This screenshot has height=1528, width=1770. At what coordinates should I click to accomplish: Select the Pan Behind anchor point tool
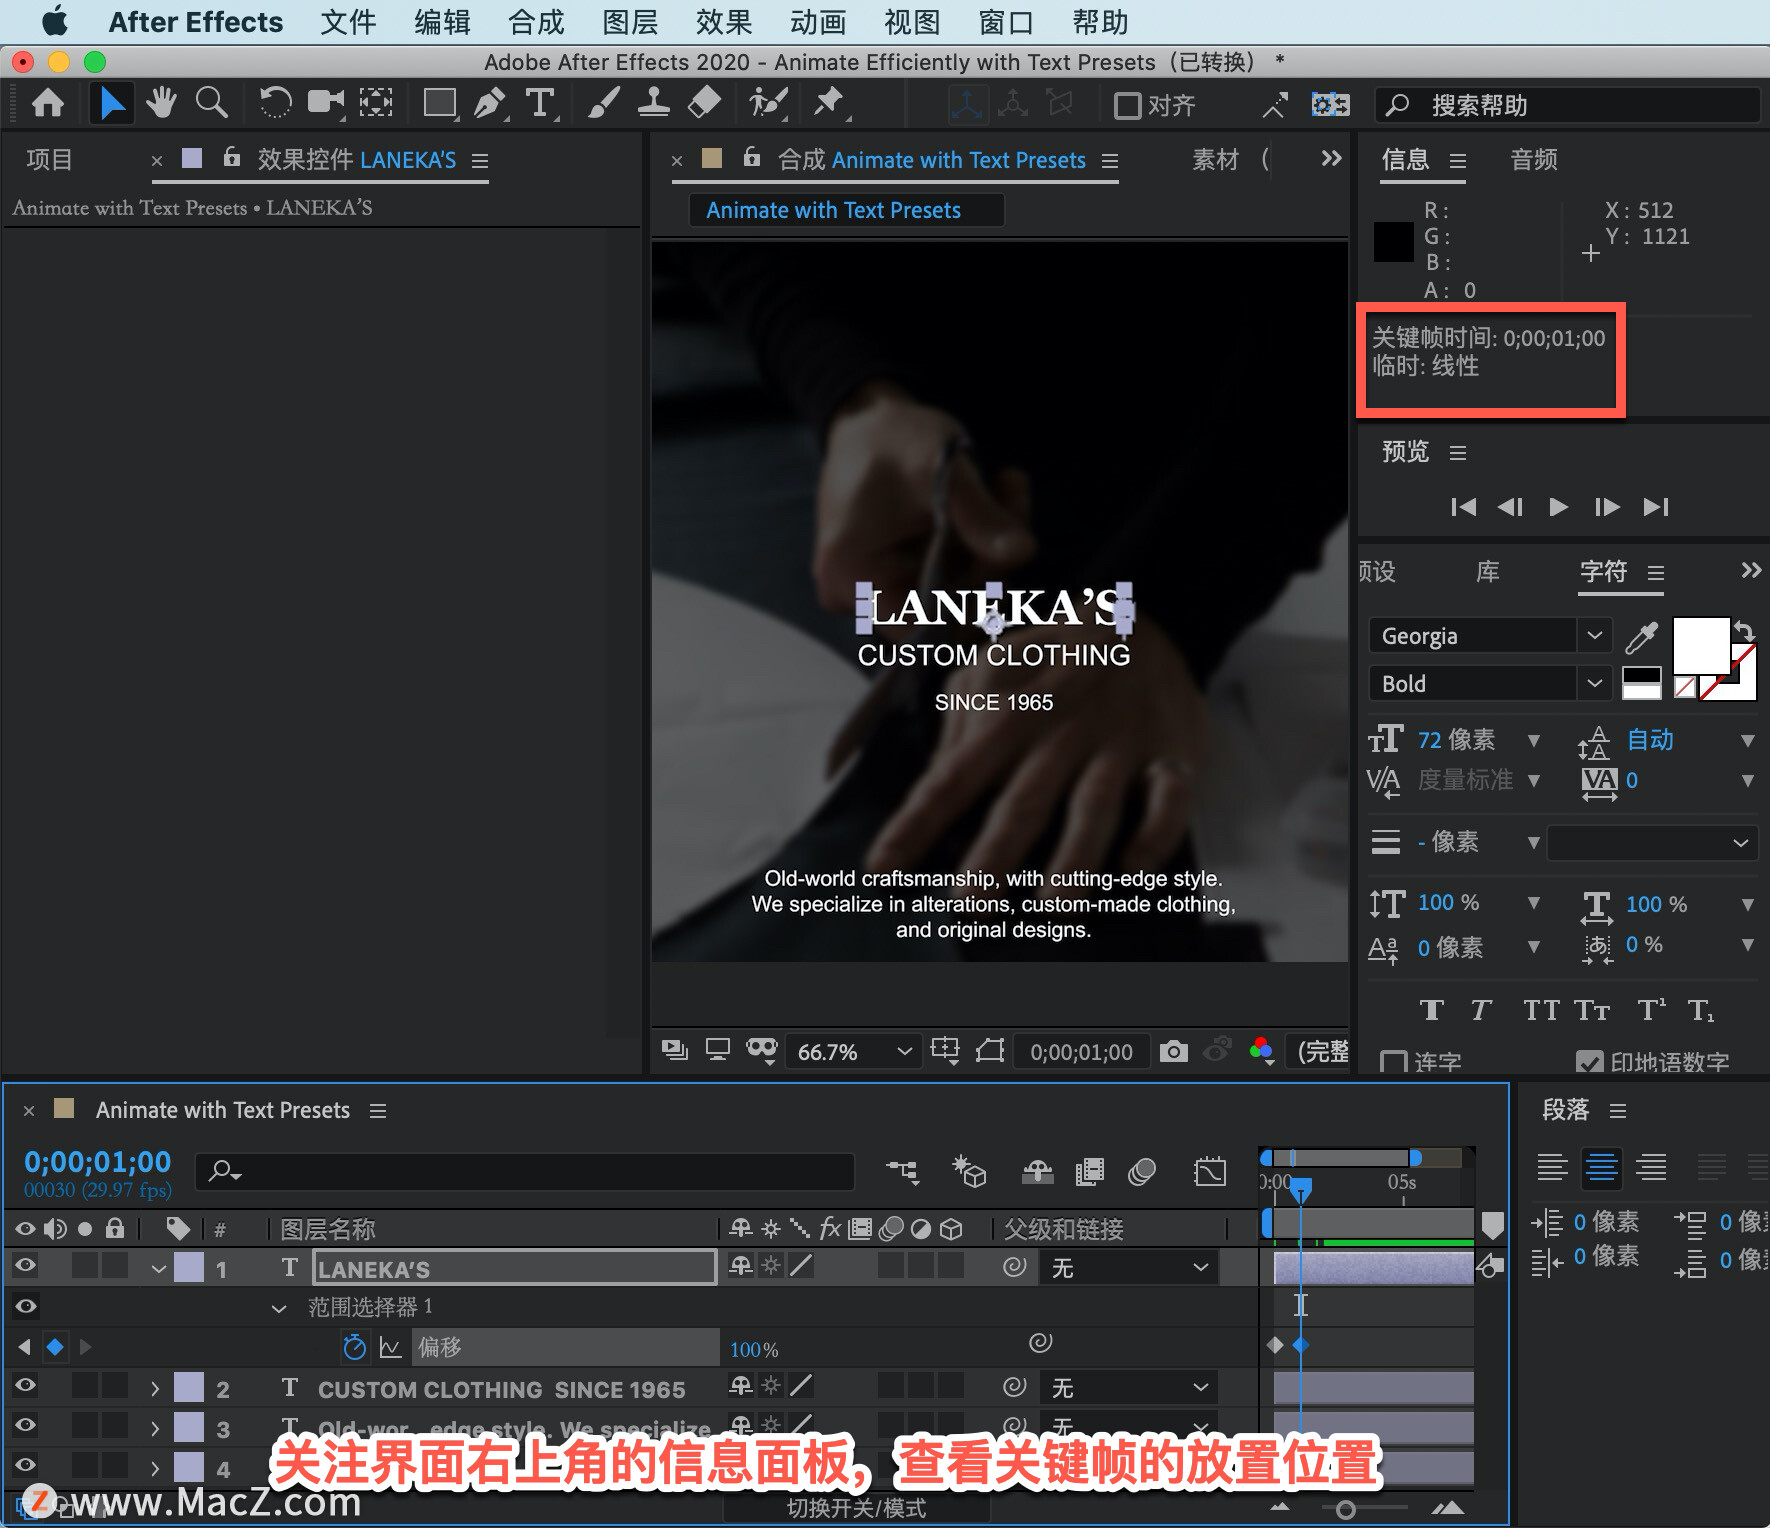[376, 103]
